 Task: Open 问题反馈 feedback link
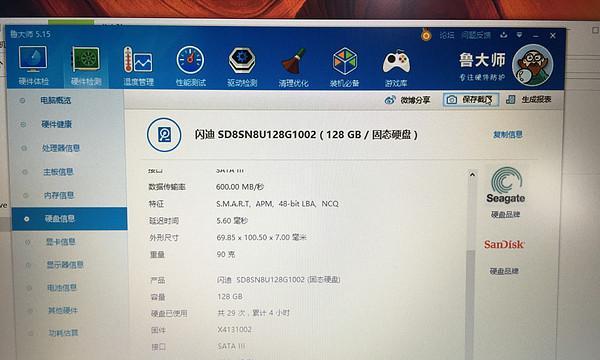pyautogui.click(x=476, y=35)
